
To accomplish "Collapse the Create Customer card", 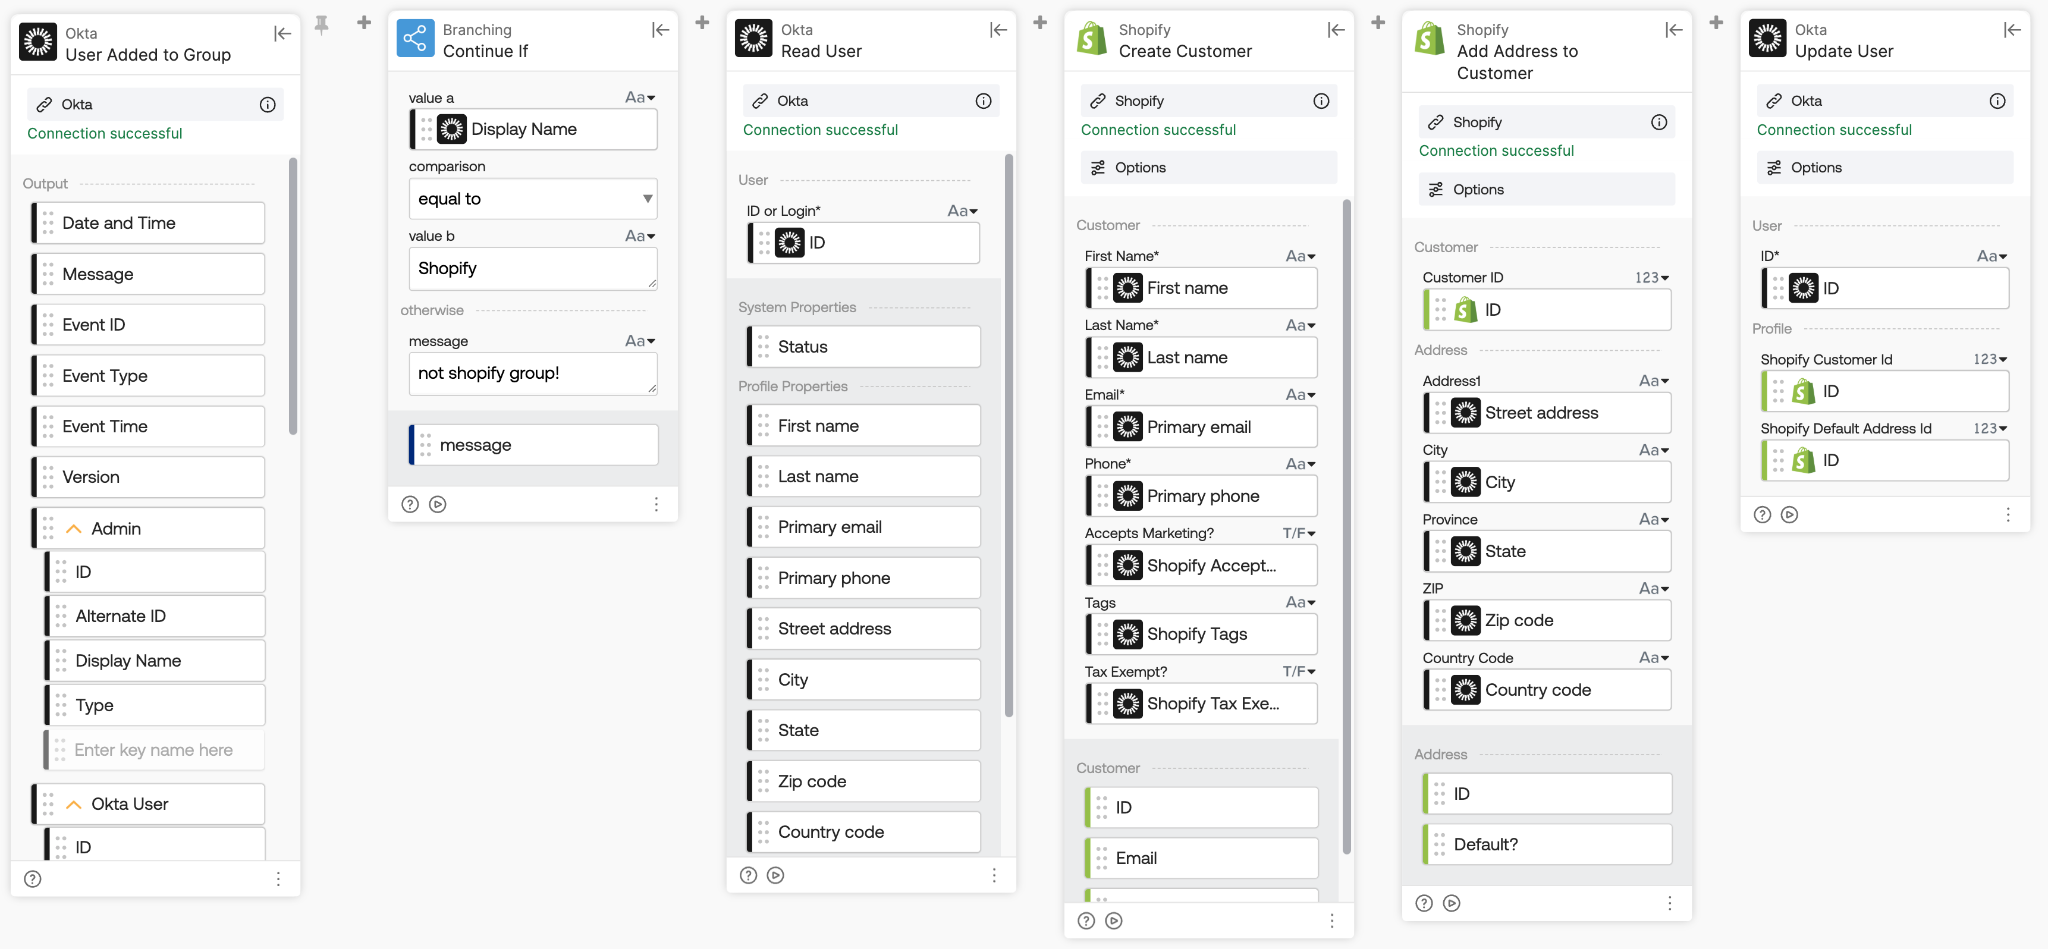I will pyautogui.click(x=1336, y=30).
